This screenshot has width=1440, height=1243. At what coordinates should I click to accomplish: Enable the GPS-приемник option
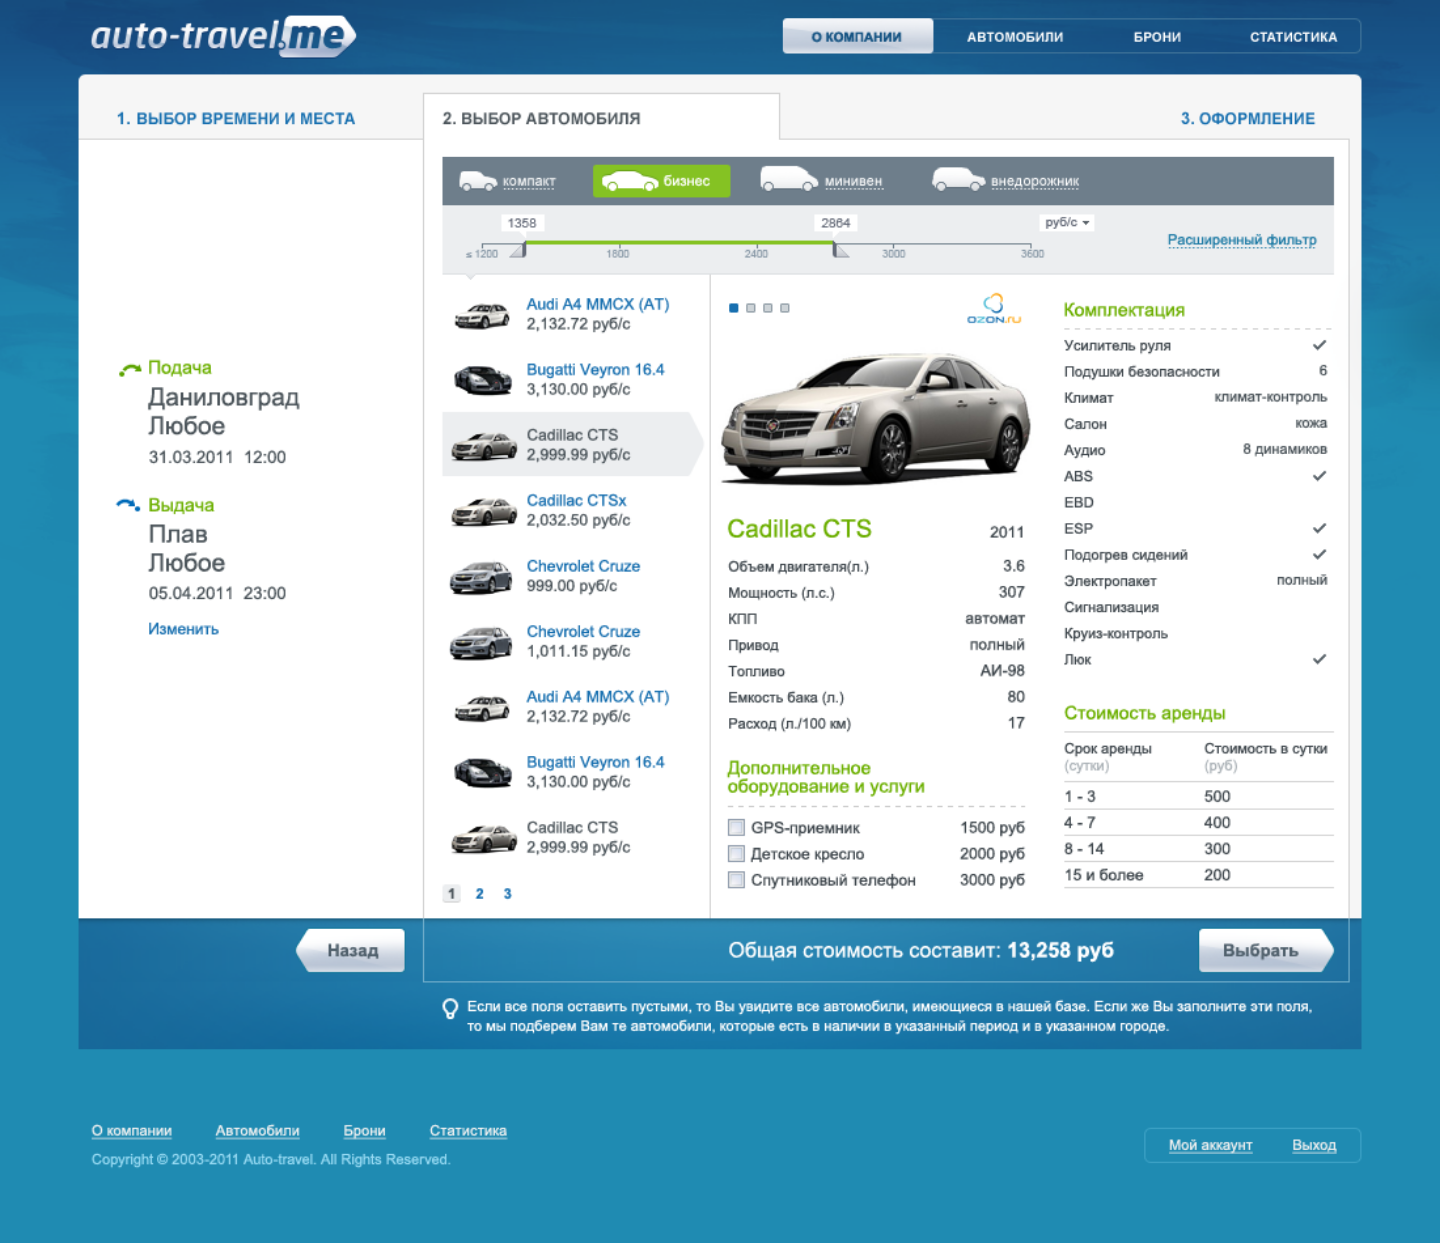point(736,827)
